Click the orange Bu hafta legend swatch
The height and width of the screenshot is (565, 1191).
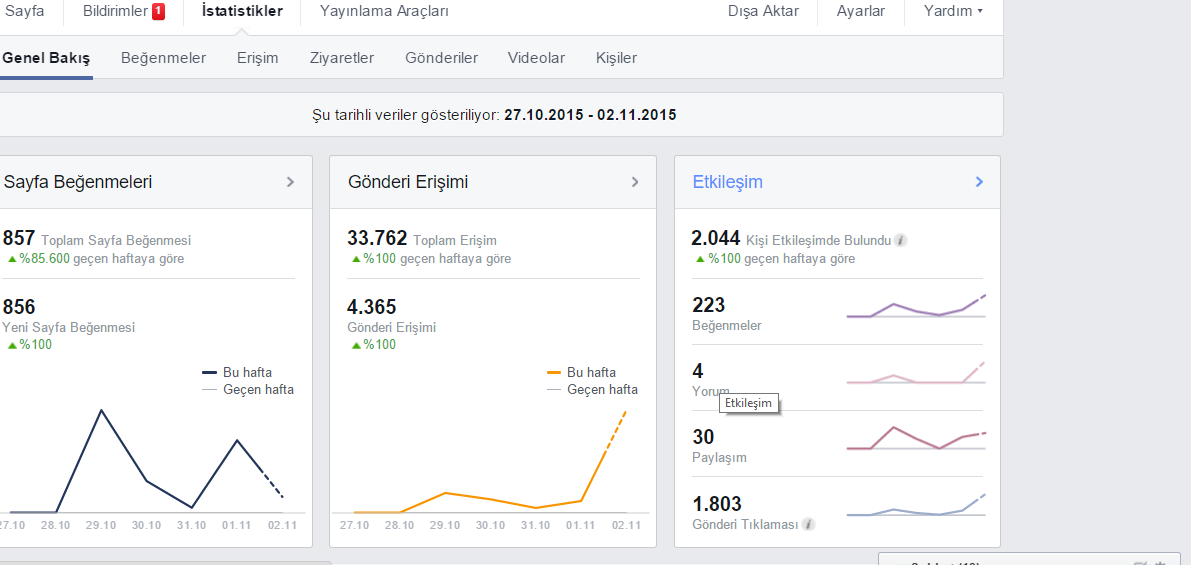pos(554,373)
